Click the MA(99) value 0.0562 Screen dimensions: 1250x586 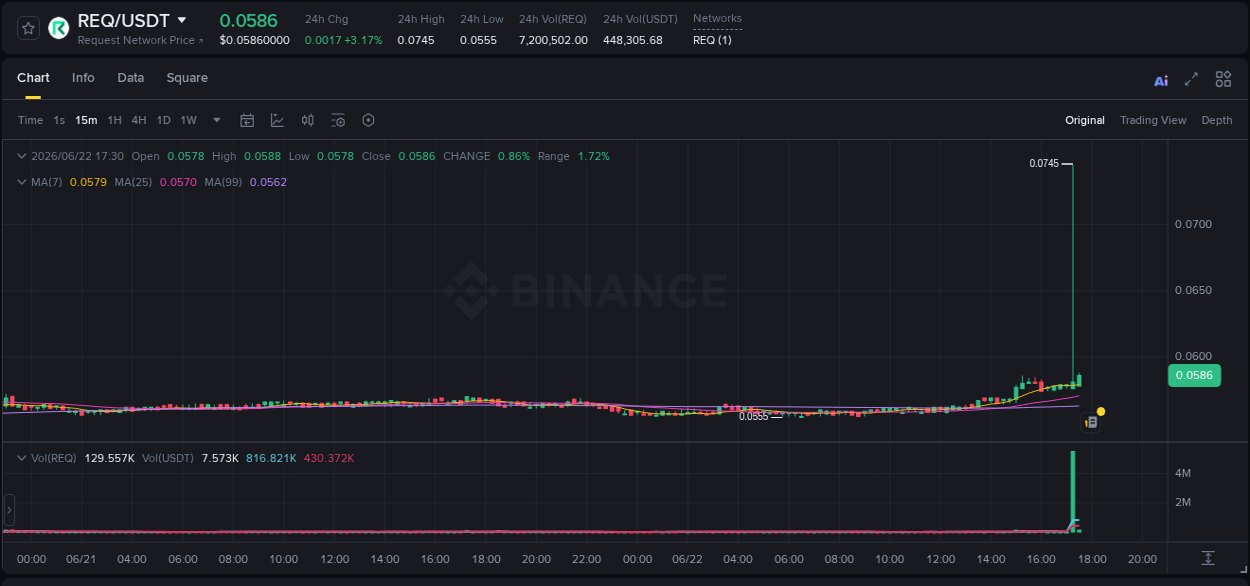(268, 182)
